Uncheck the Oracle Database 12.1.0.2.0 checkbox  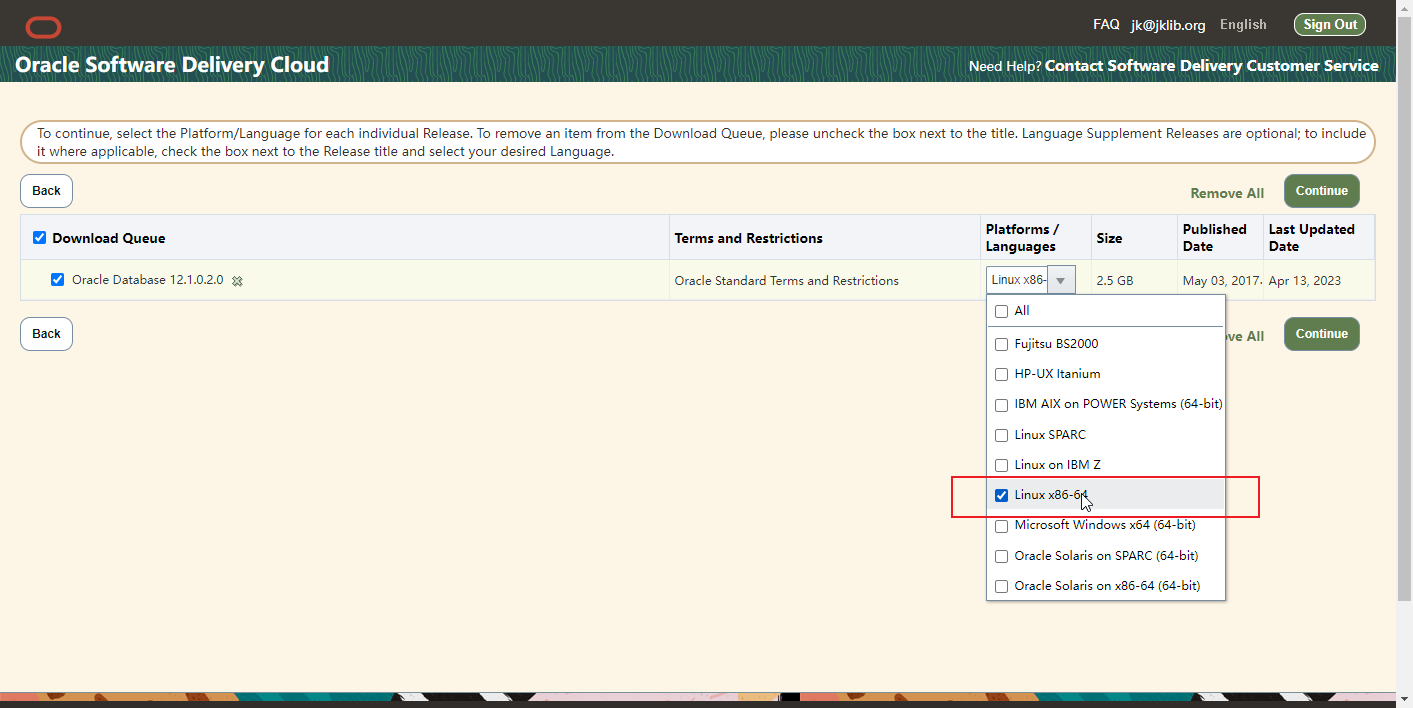(x=58, y=280)
